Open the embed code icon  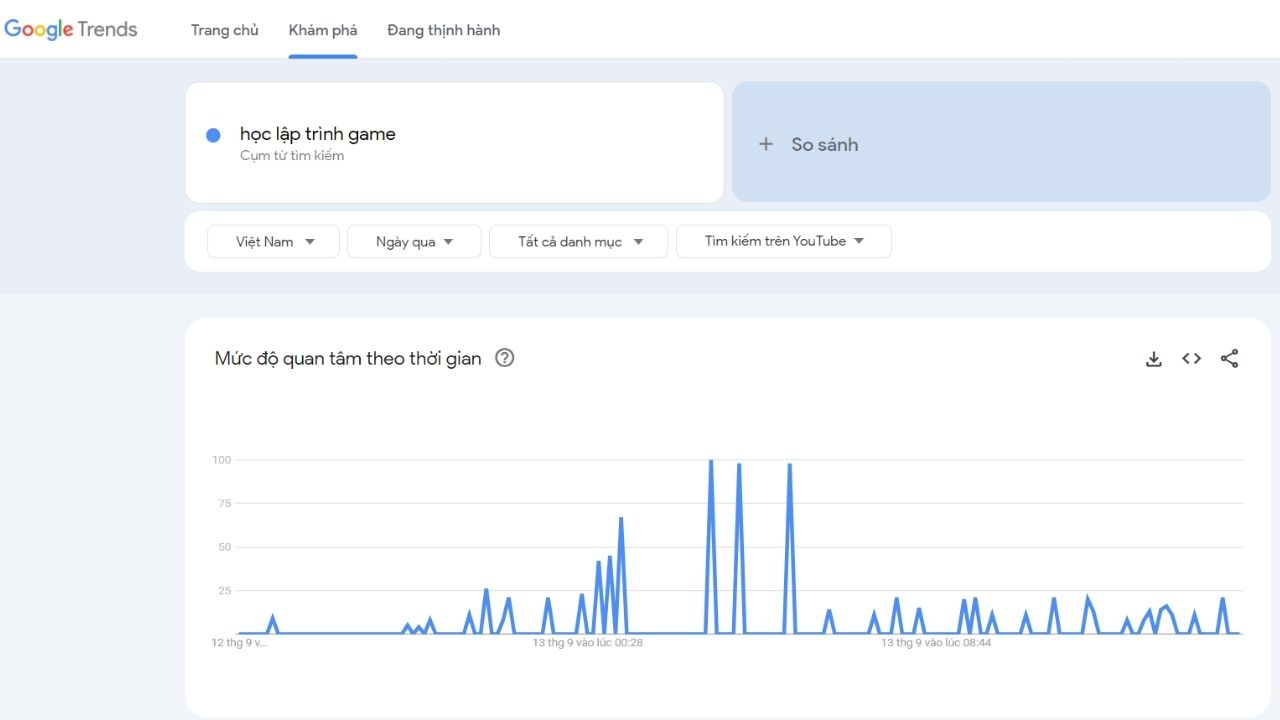pos(1191,358)
